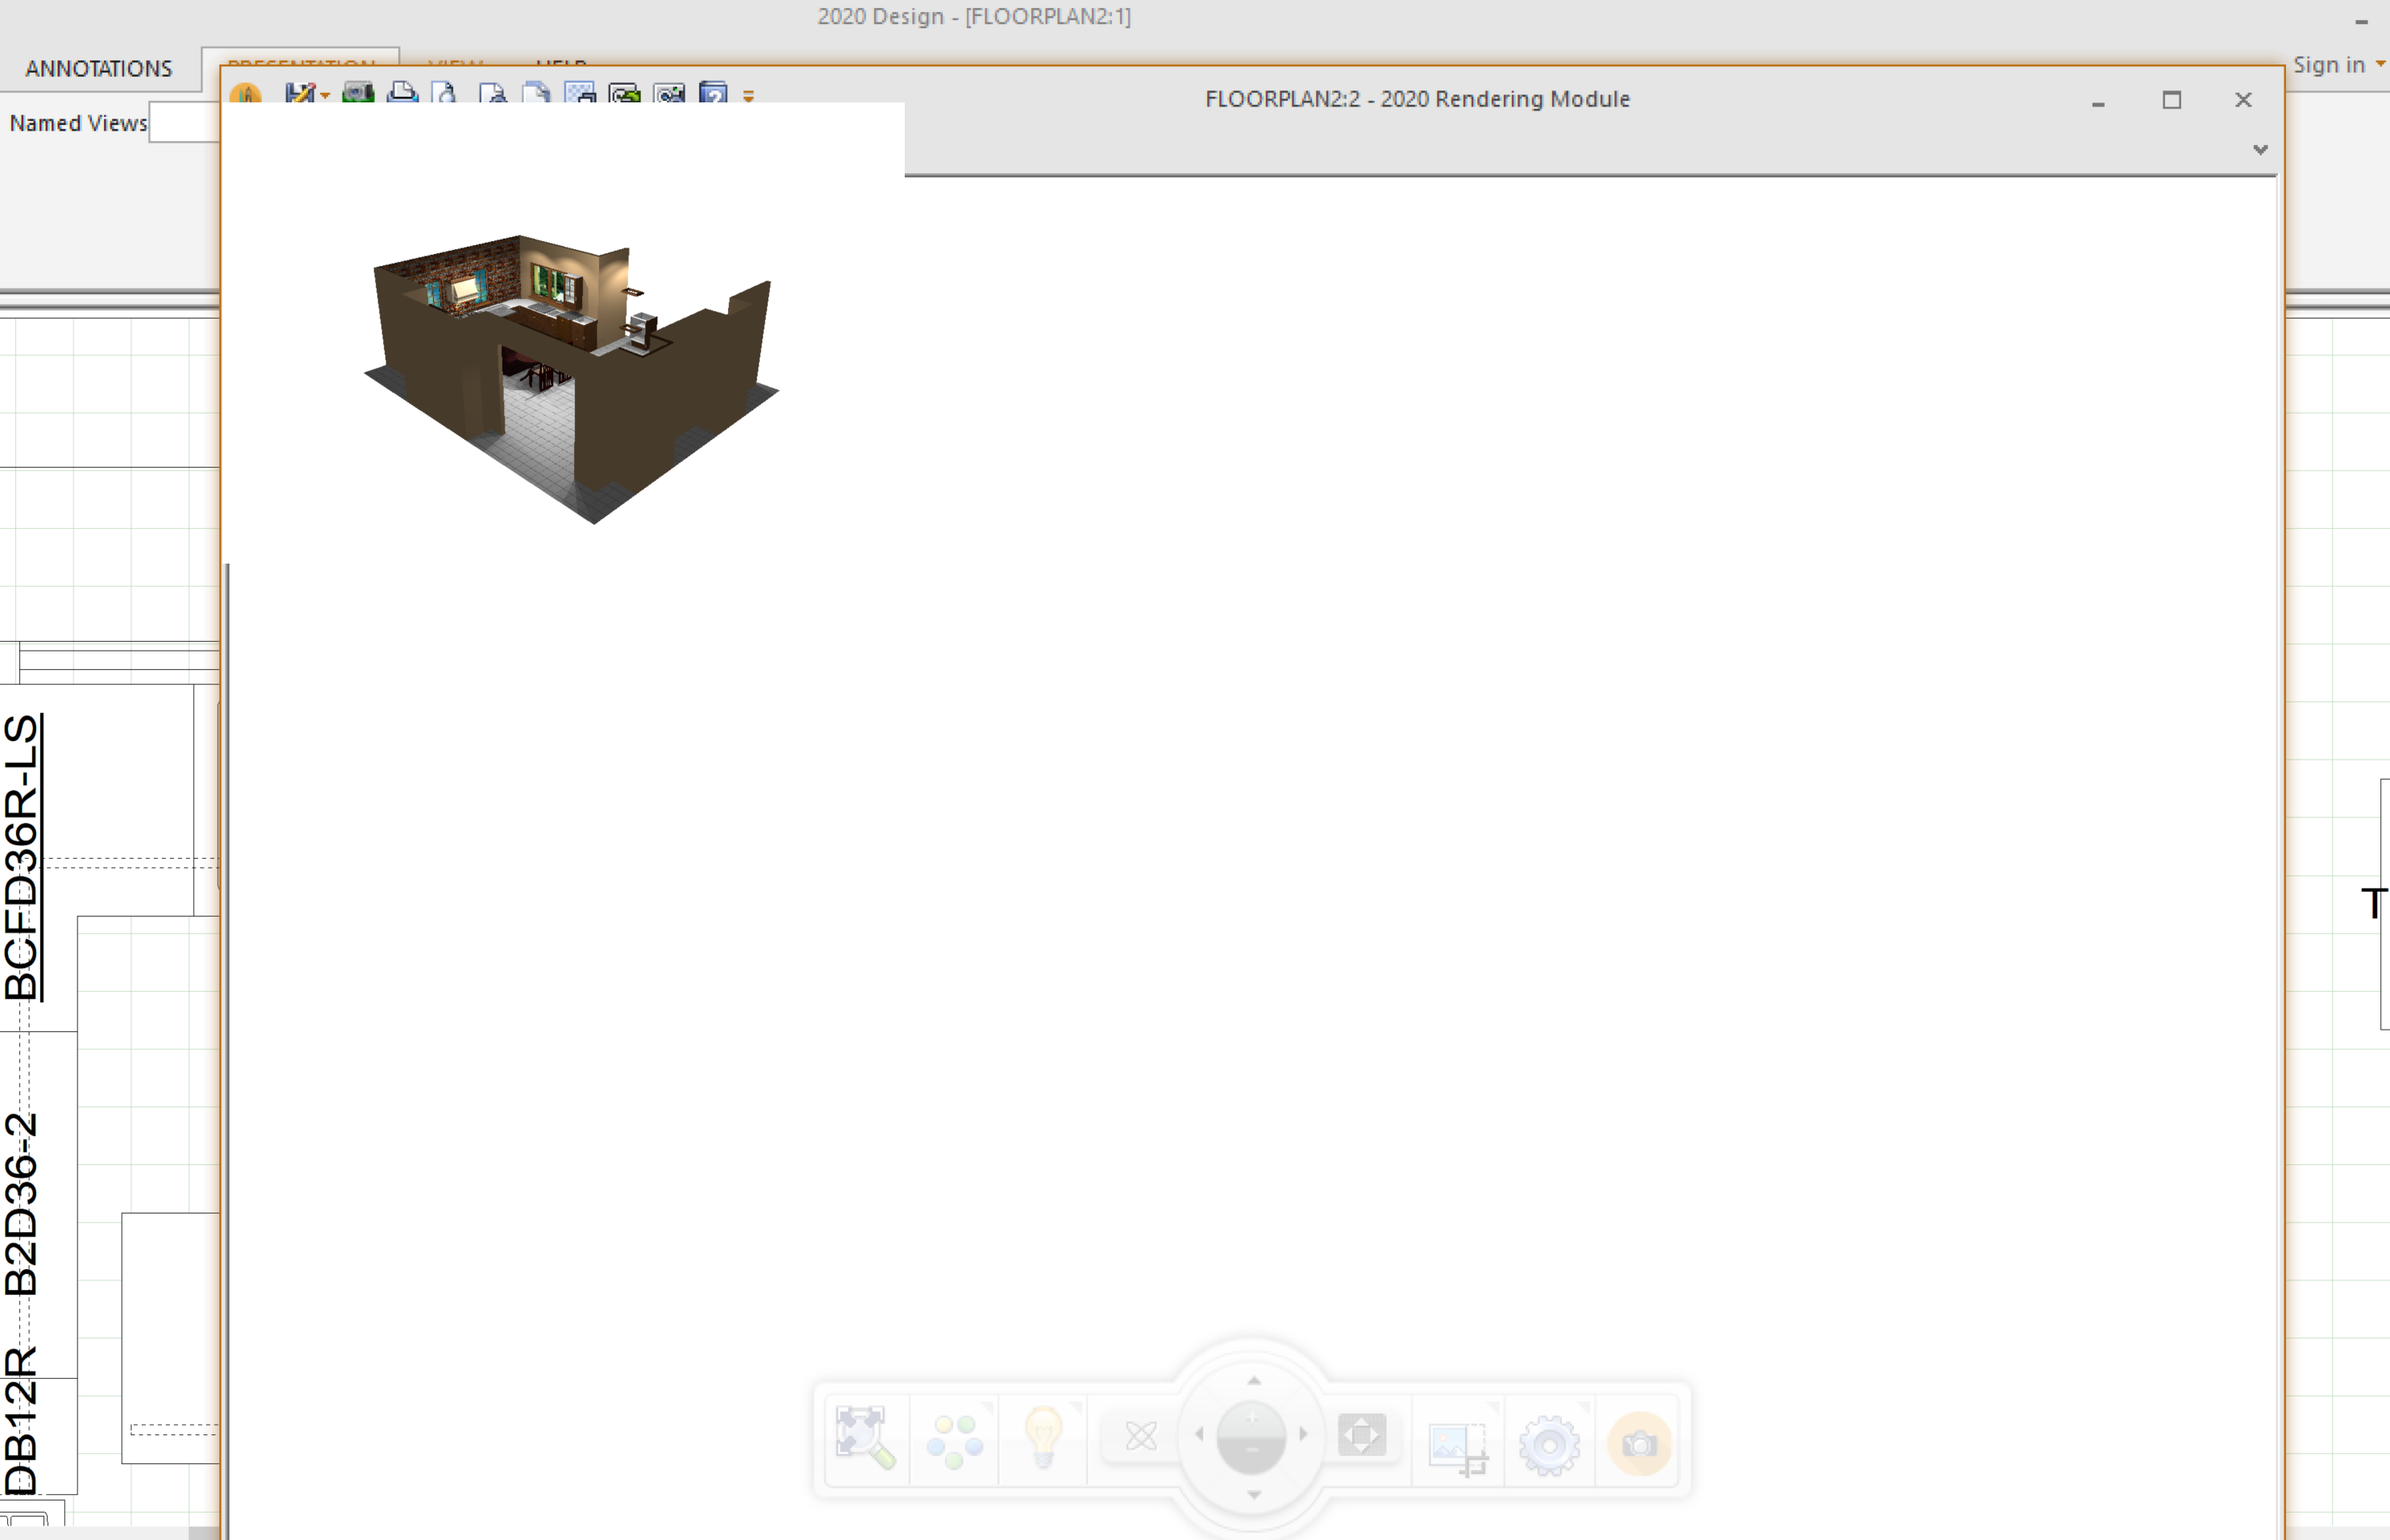
Task: Close the Rendering Module window
Action: tap(2243, 100)
